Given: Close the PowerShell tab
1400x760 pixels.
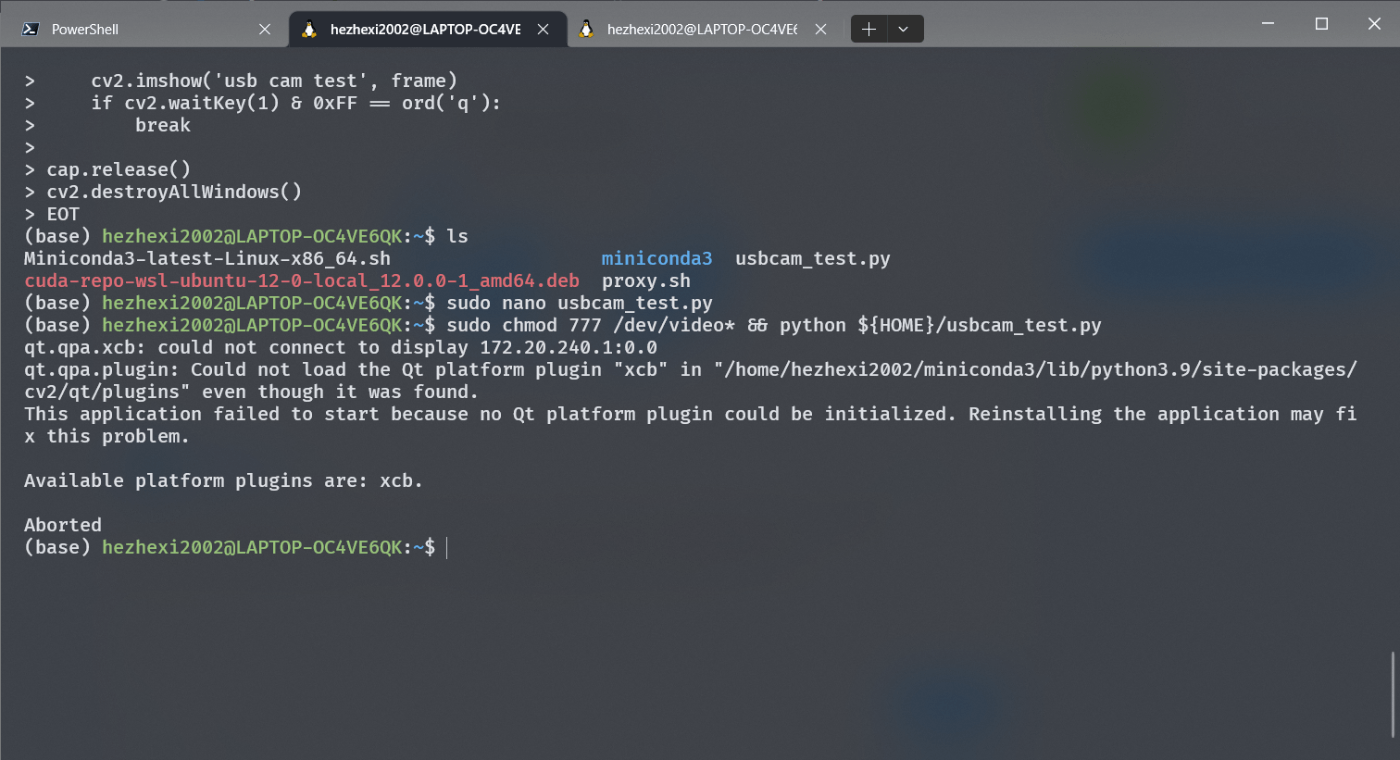Looking at the screenshot, I should pyautogui.click(x=265, y=29).
